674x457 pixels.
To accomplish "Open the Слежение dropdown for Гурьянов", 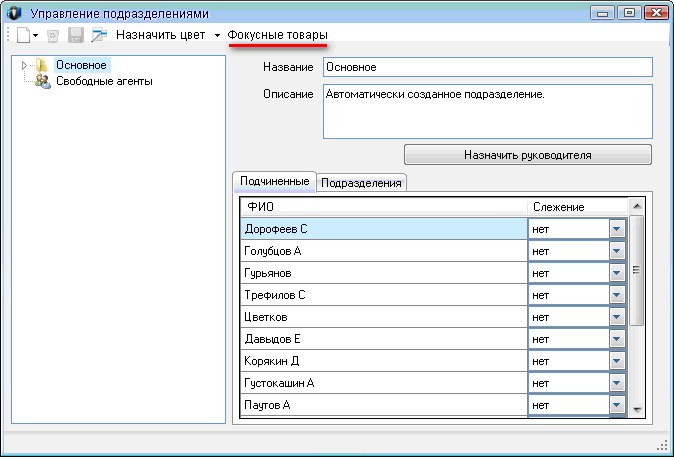I will pos(617,273).
